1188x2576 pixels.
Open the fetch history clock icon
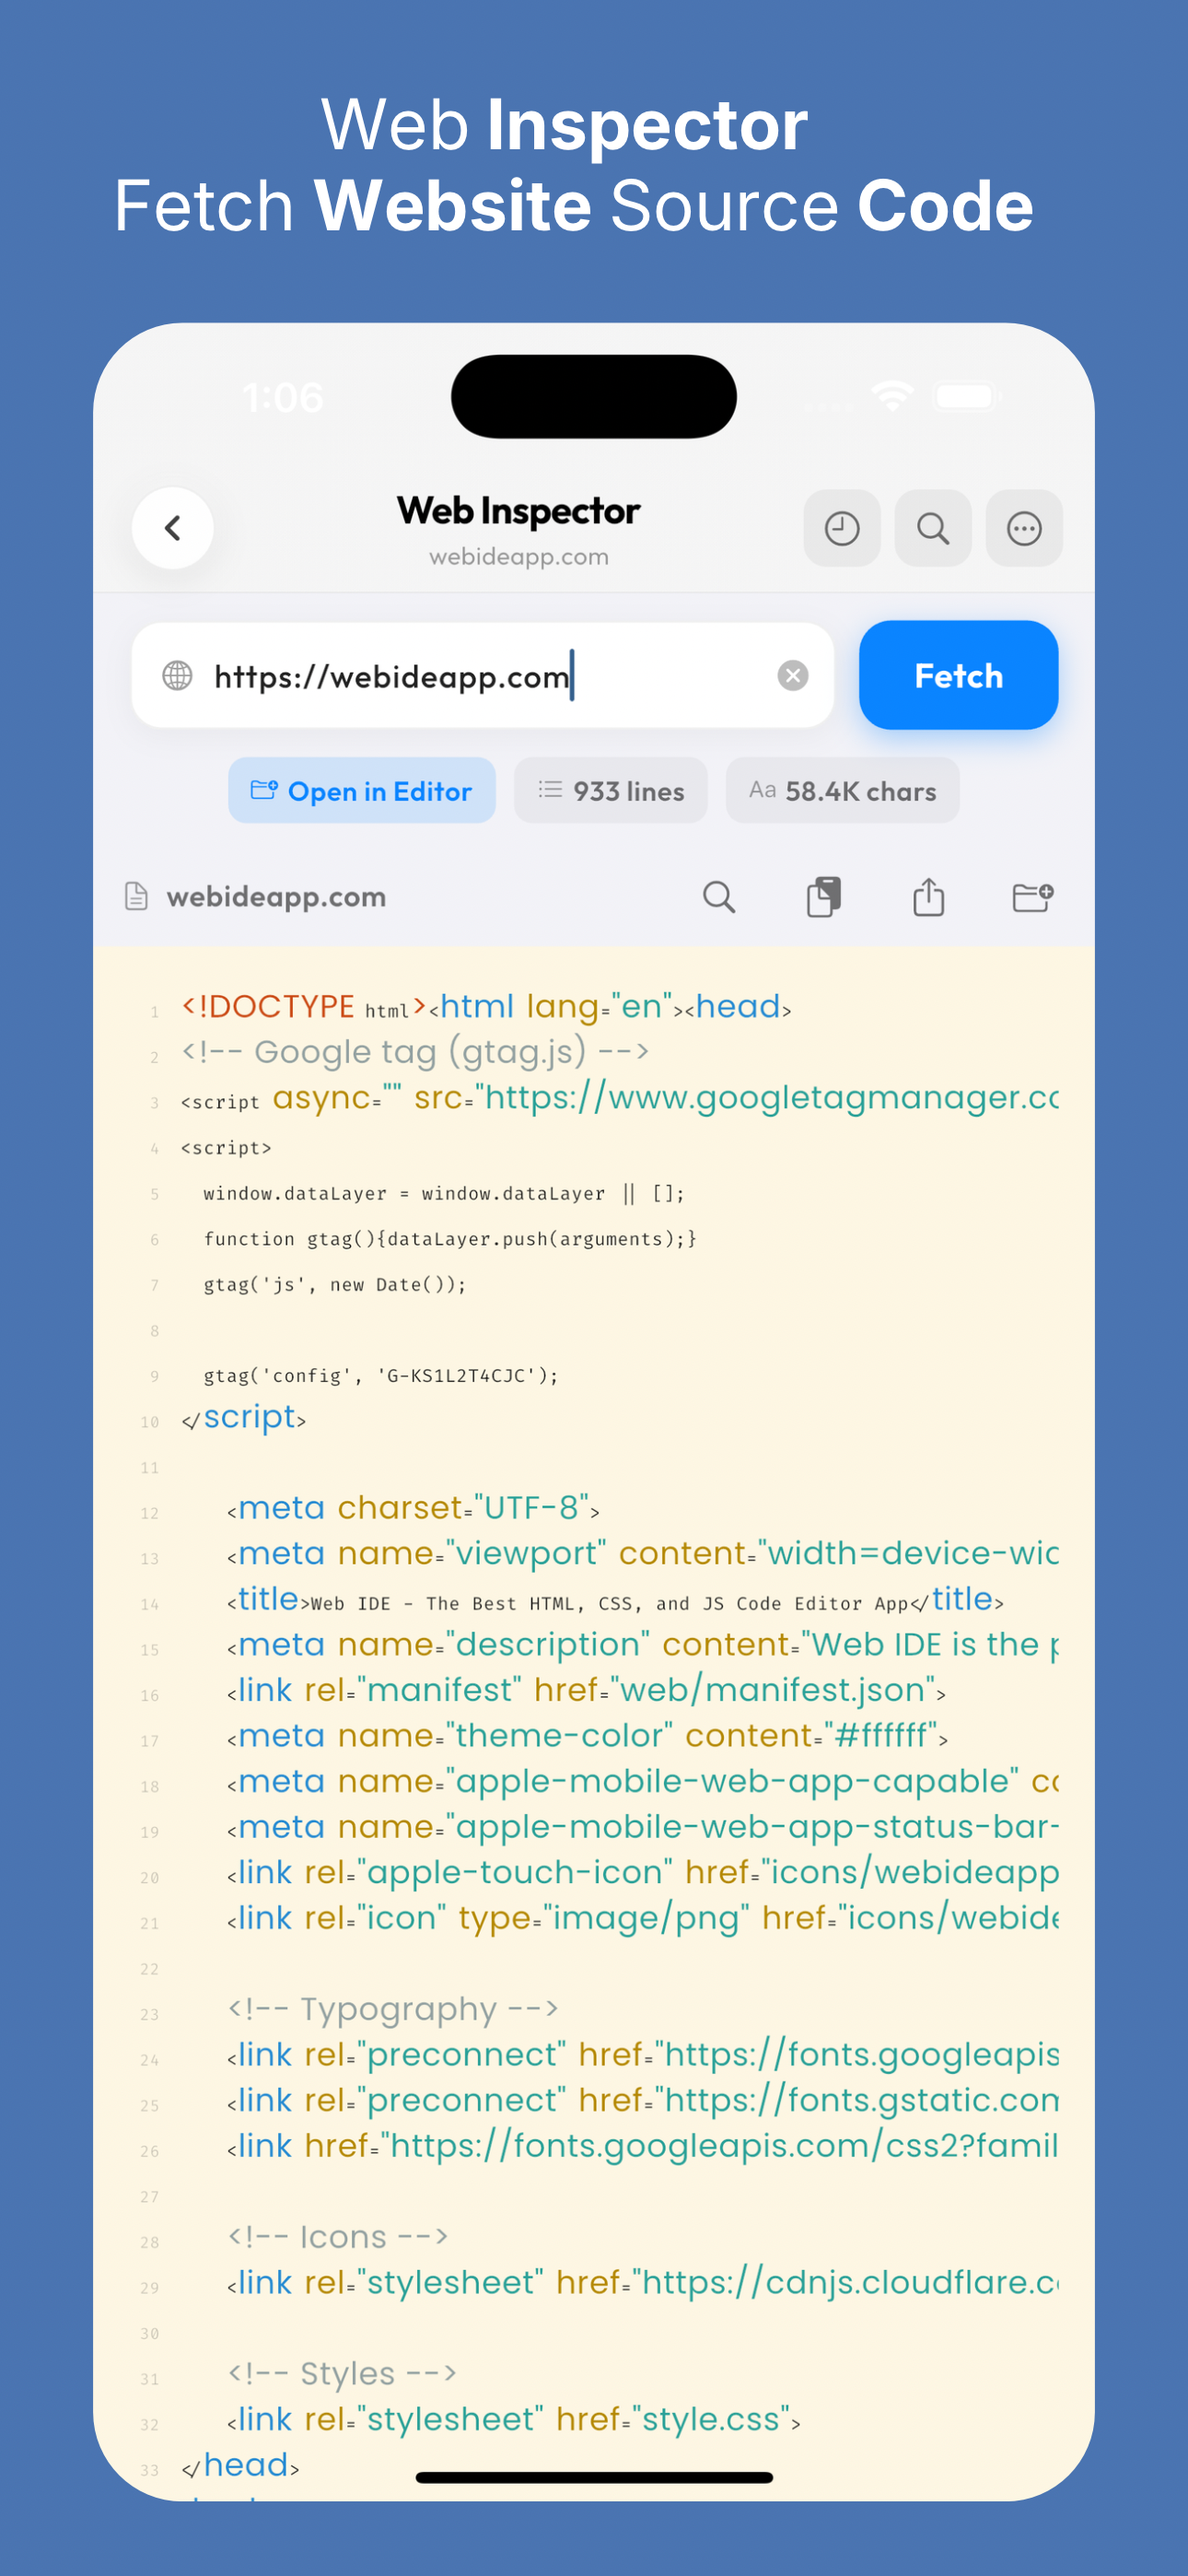point(842,528)
